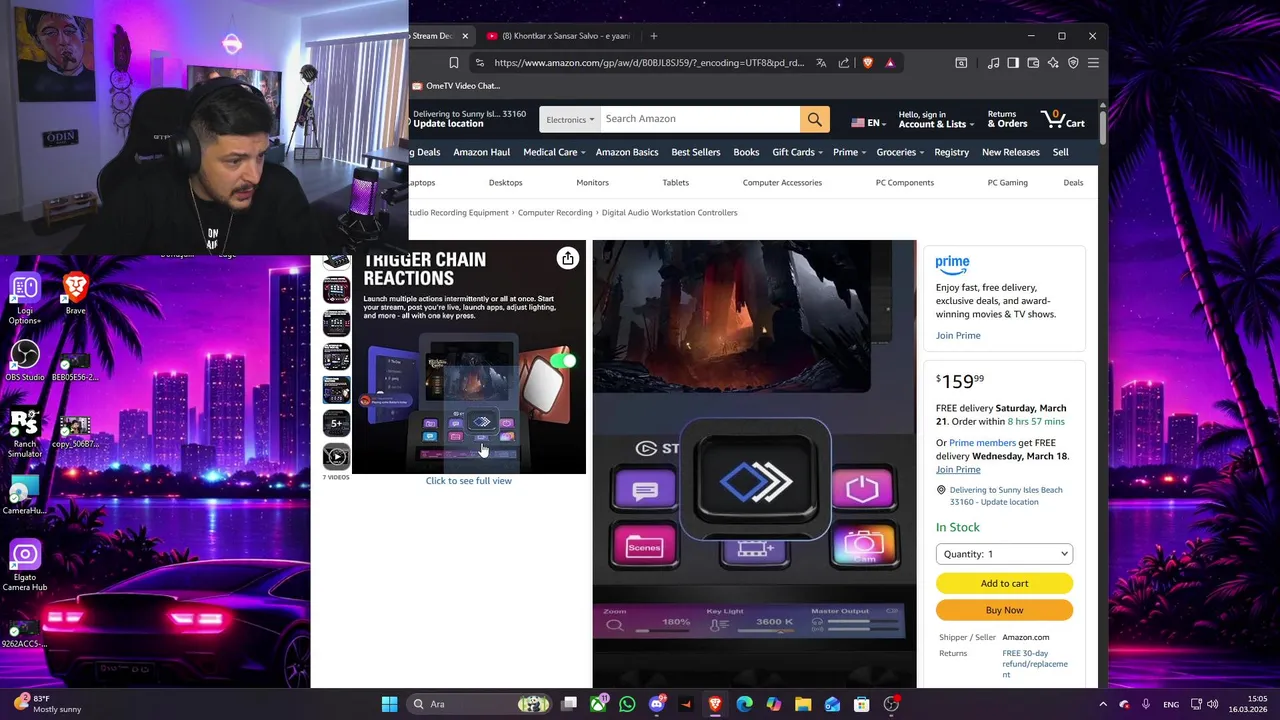The width and height of the screenshot is (1280, 720).
Task: Open the page translate icon in address bar
Action: coord(821,63)
